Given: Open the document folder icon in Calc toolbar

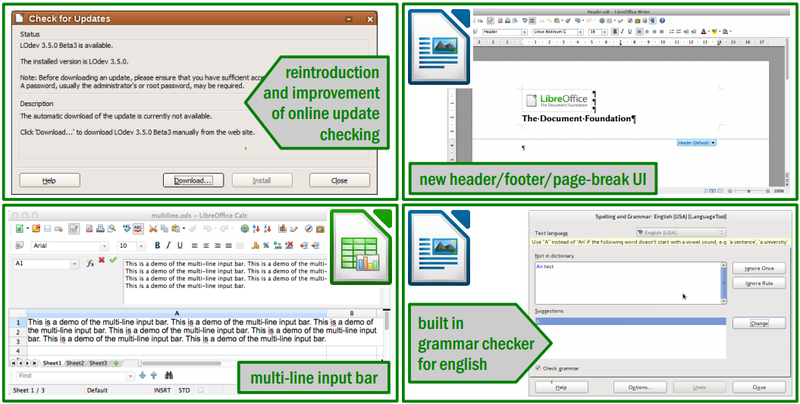Looking at the screenshot, I should pos(36,229).
